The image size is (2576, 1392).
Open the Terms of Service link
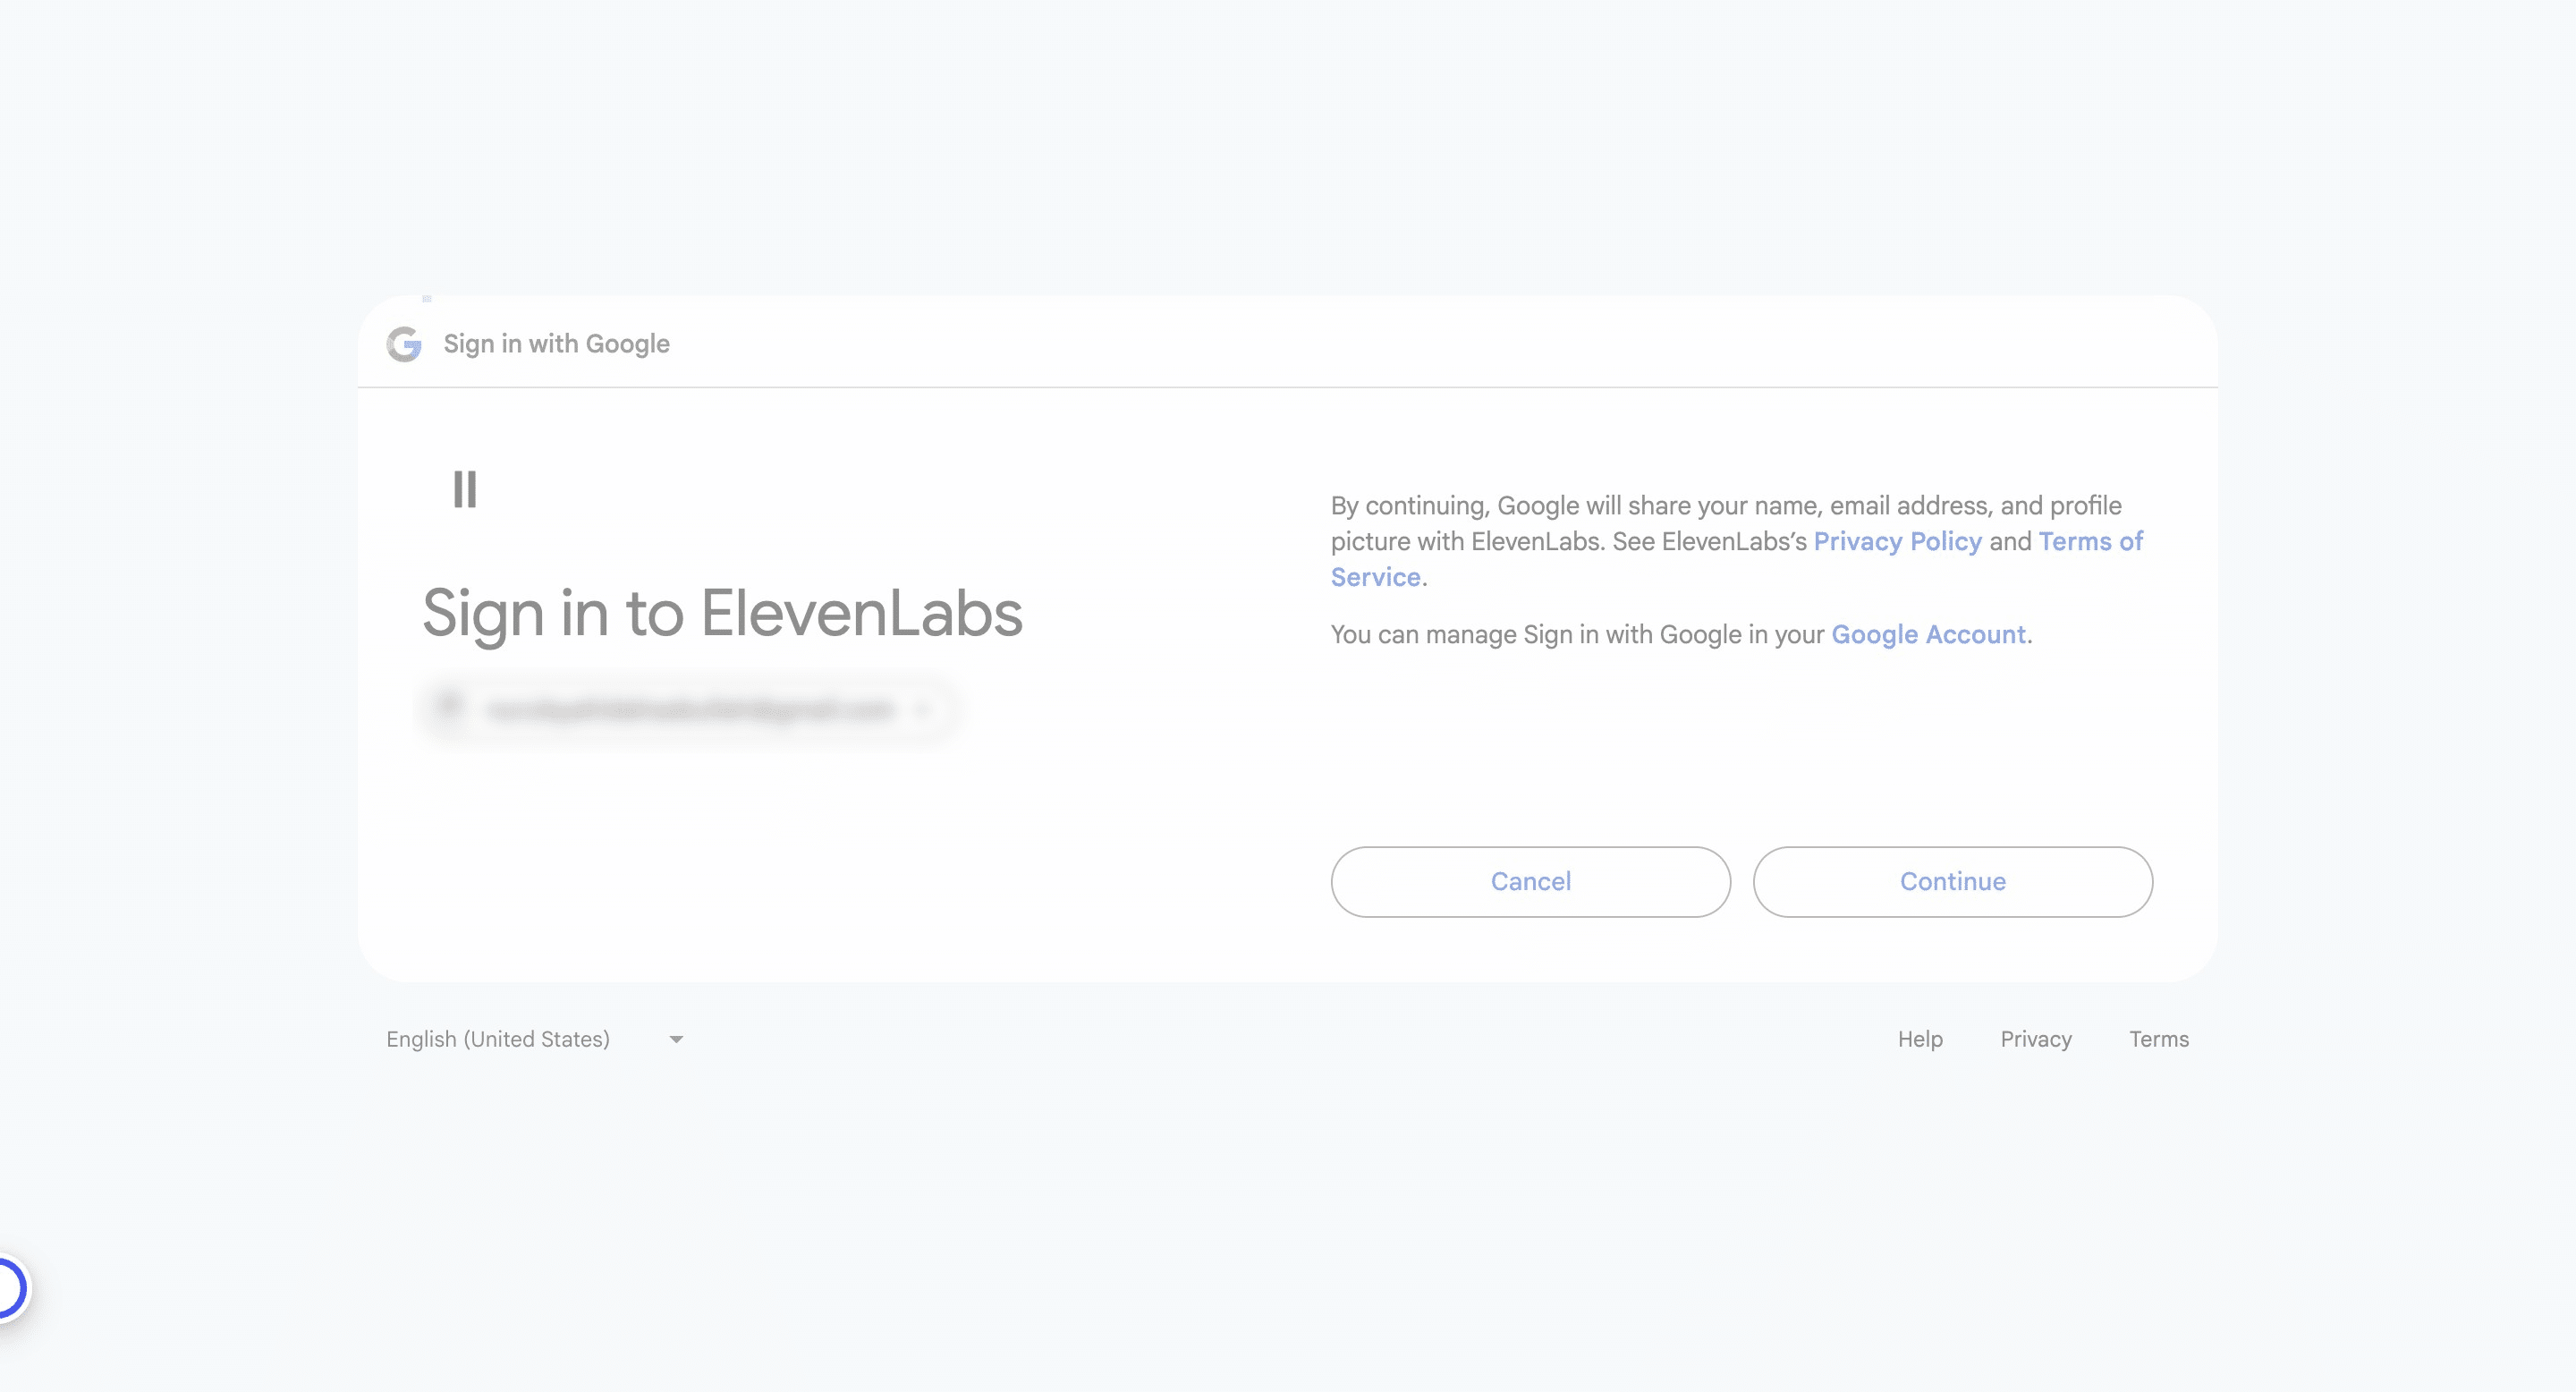pyautogui.click(x=2090, y=542)
